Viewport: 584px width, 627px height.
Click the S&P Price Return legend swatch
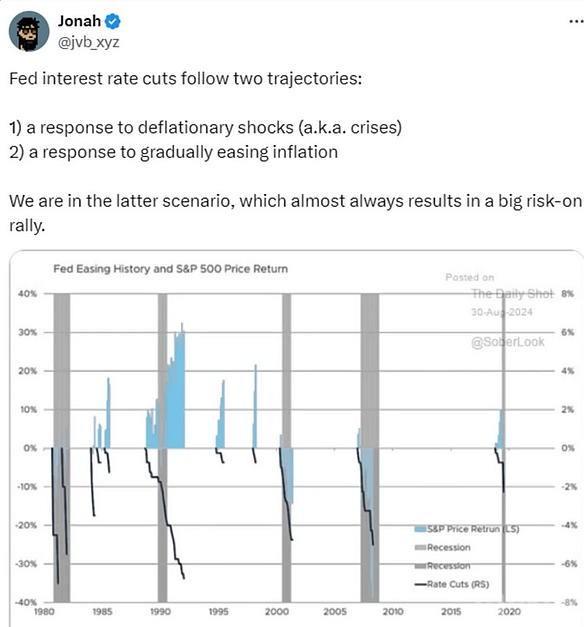(x=420, y=529)
